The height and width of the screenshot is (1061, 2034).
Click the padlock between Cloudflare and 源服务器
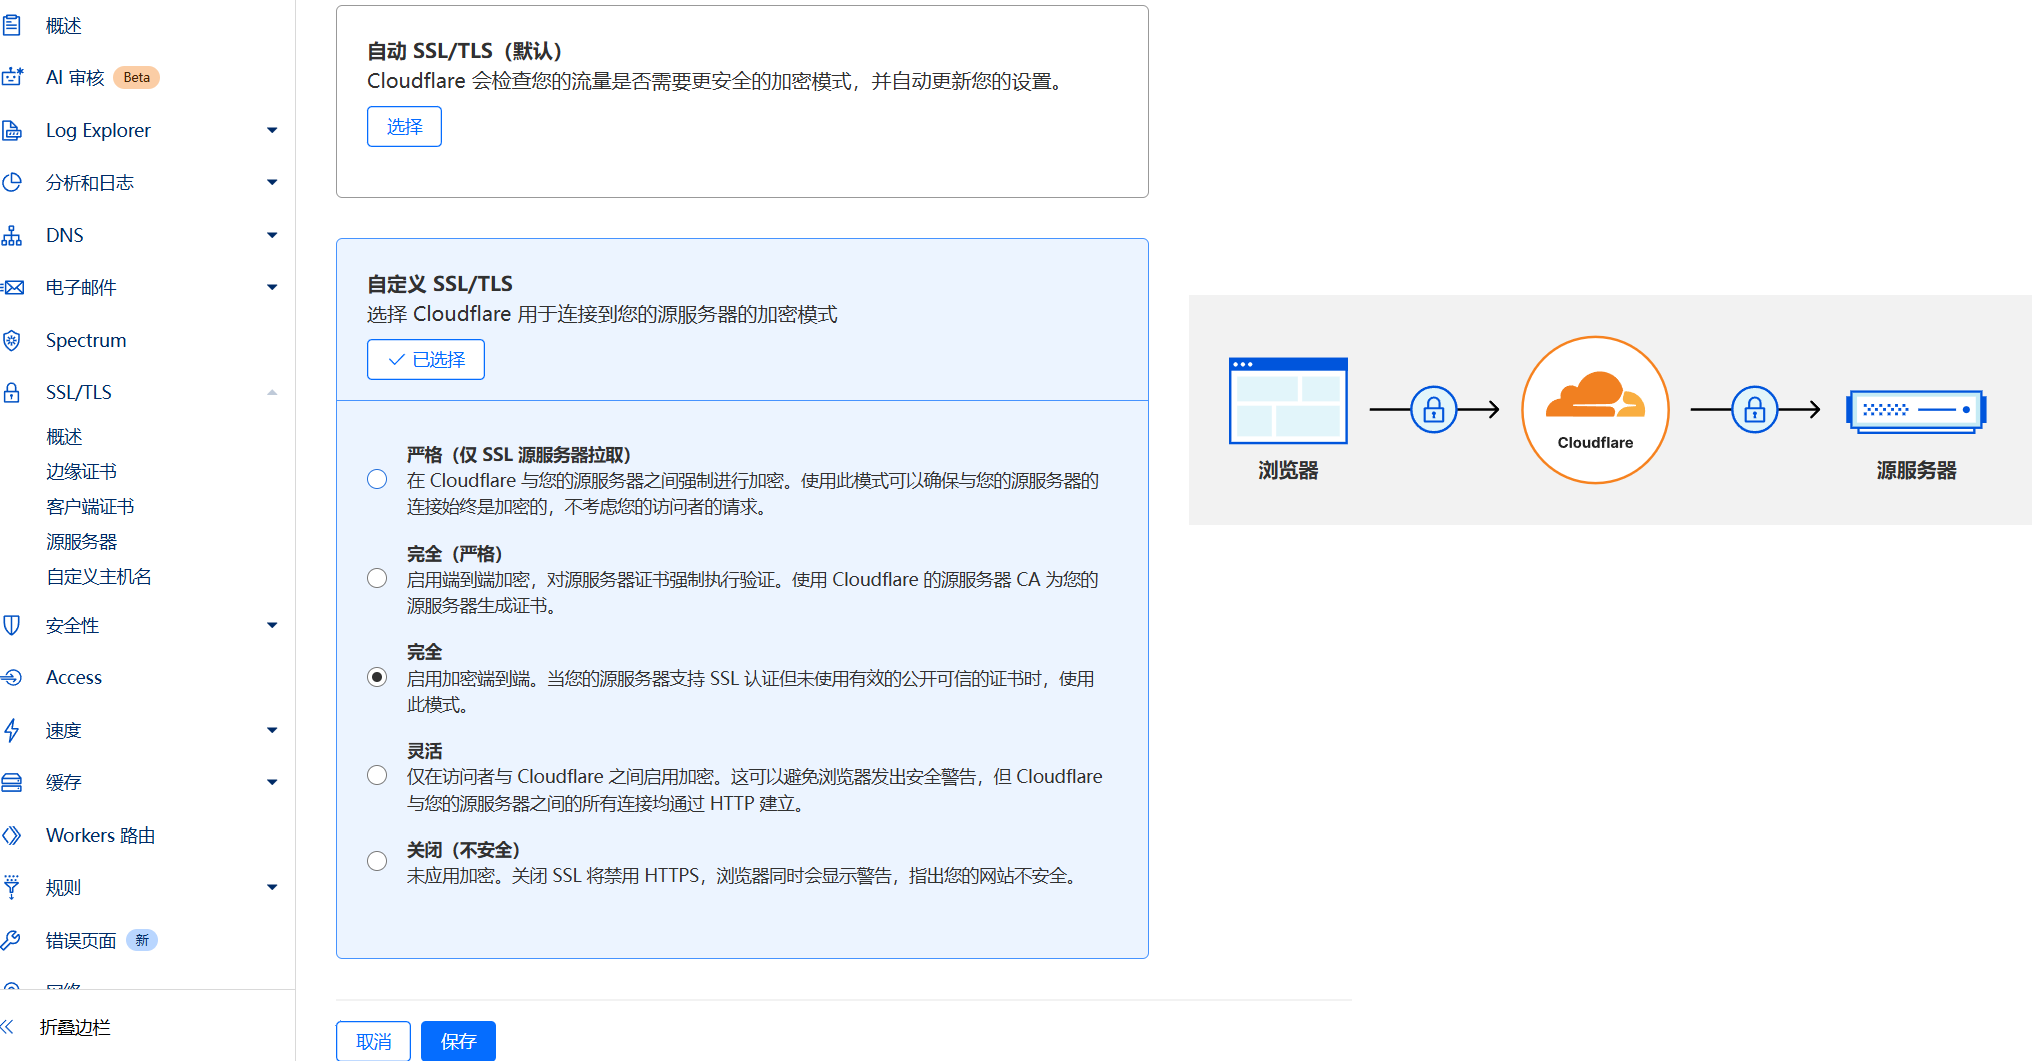(1755, 409)
